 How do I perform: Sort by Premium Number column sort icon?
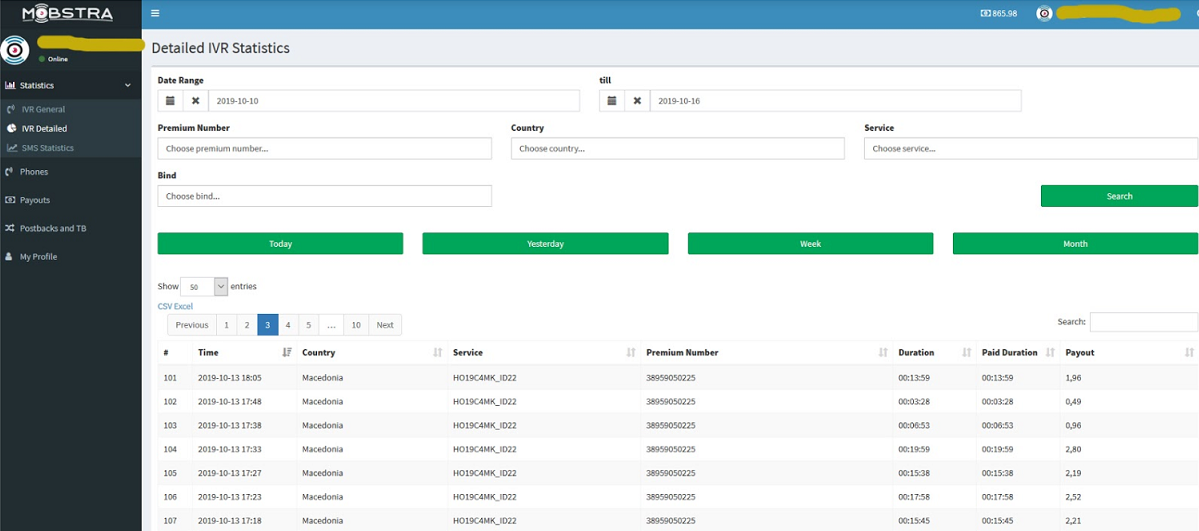pos(883,353)
